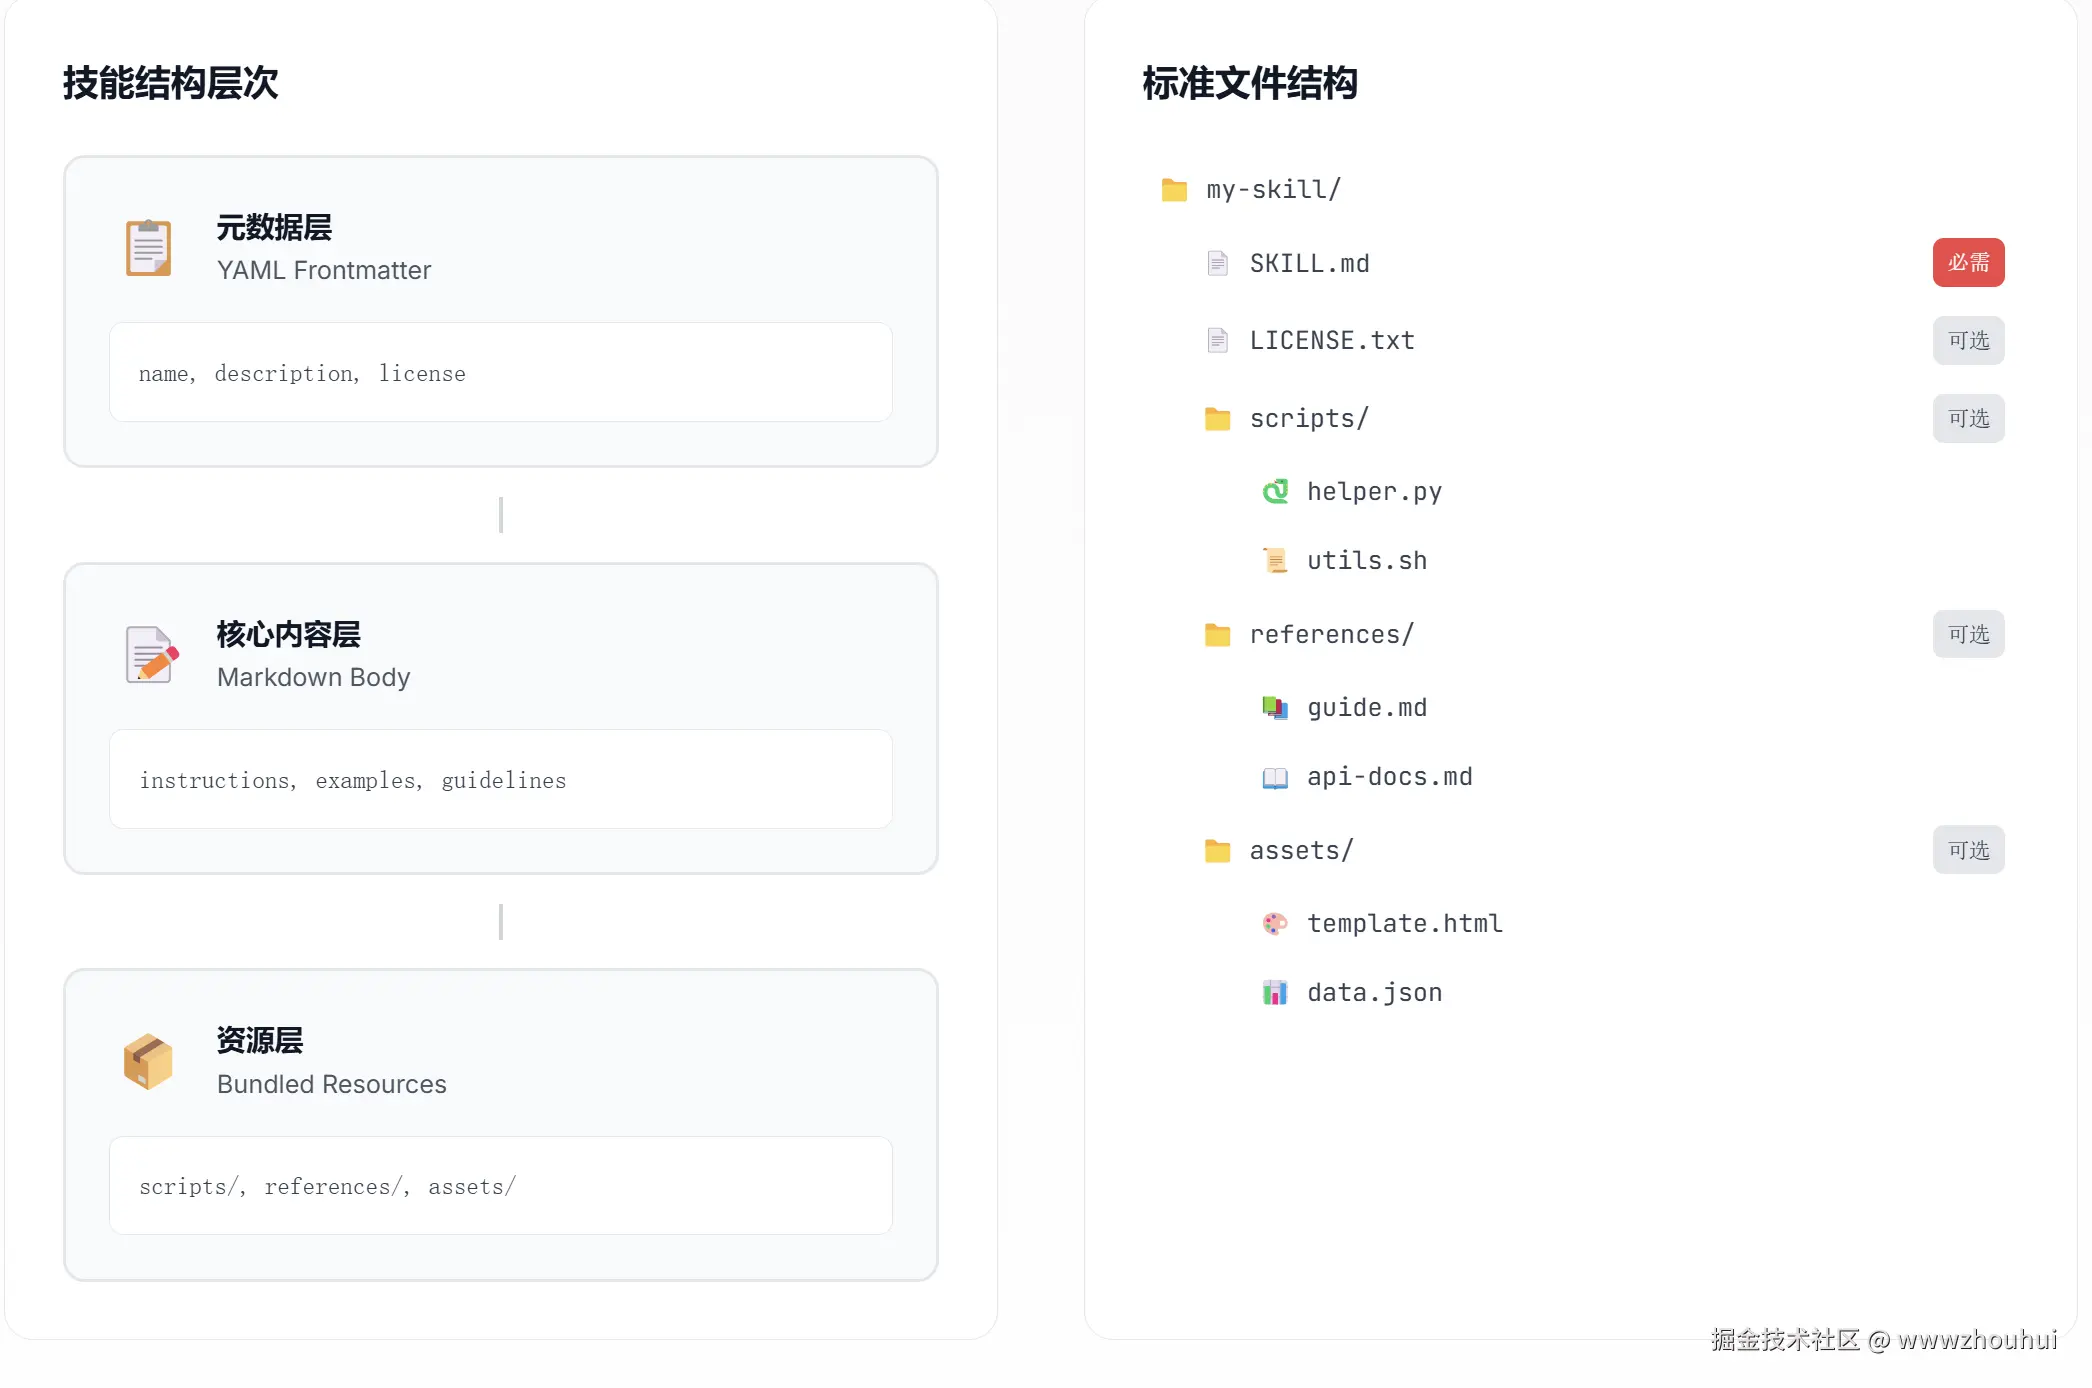Expand the my-skill/ root folder

(x=1272, y=190)
